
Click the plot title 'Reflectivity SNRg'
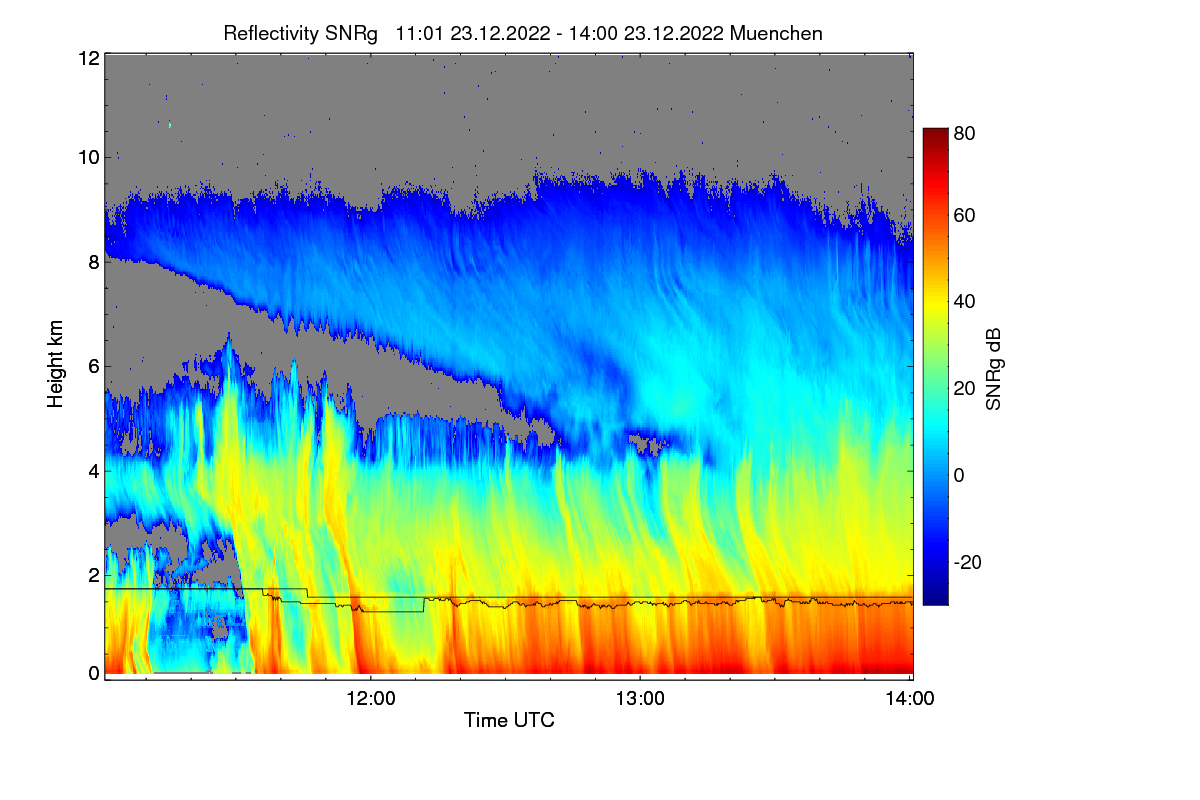tap(301, 33)
